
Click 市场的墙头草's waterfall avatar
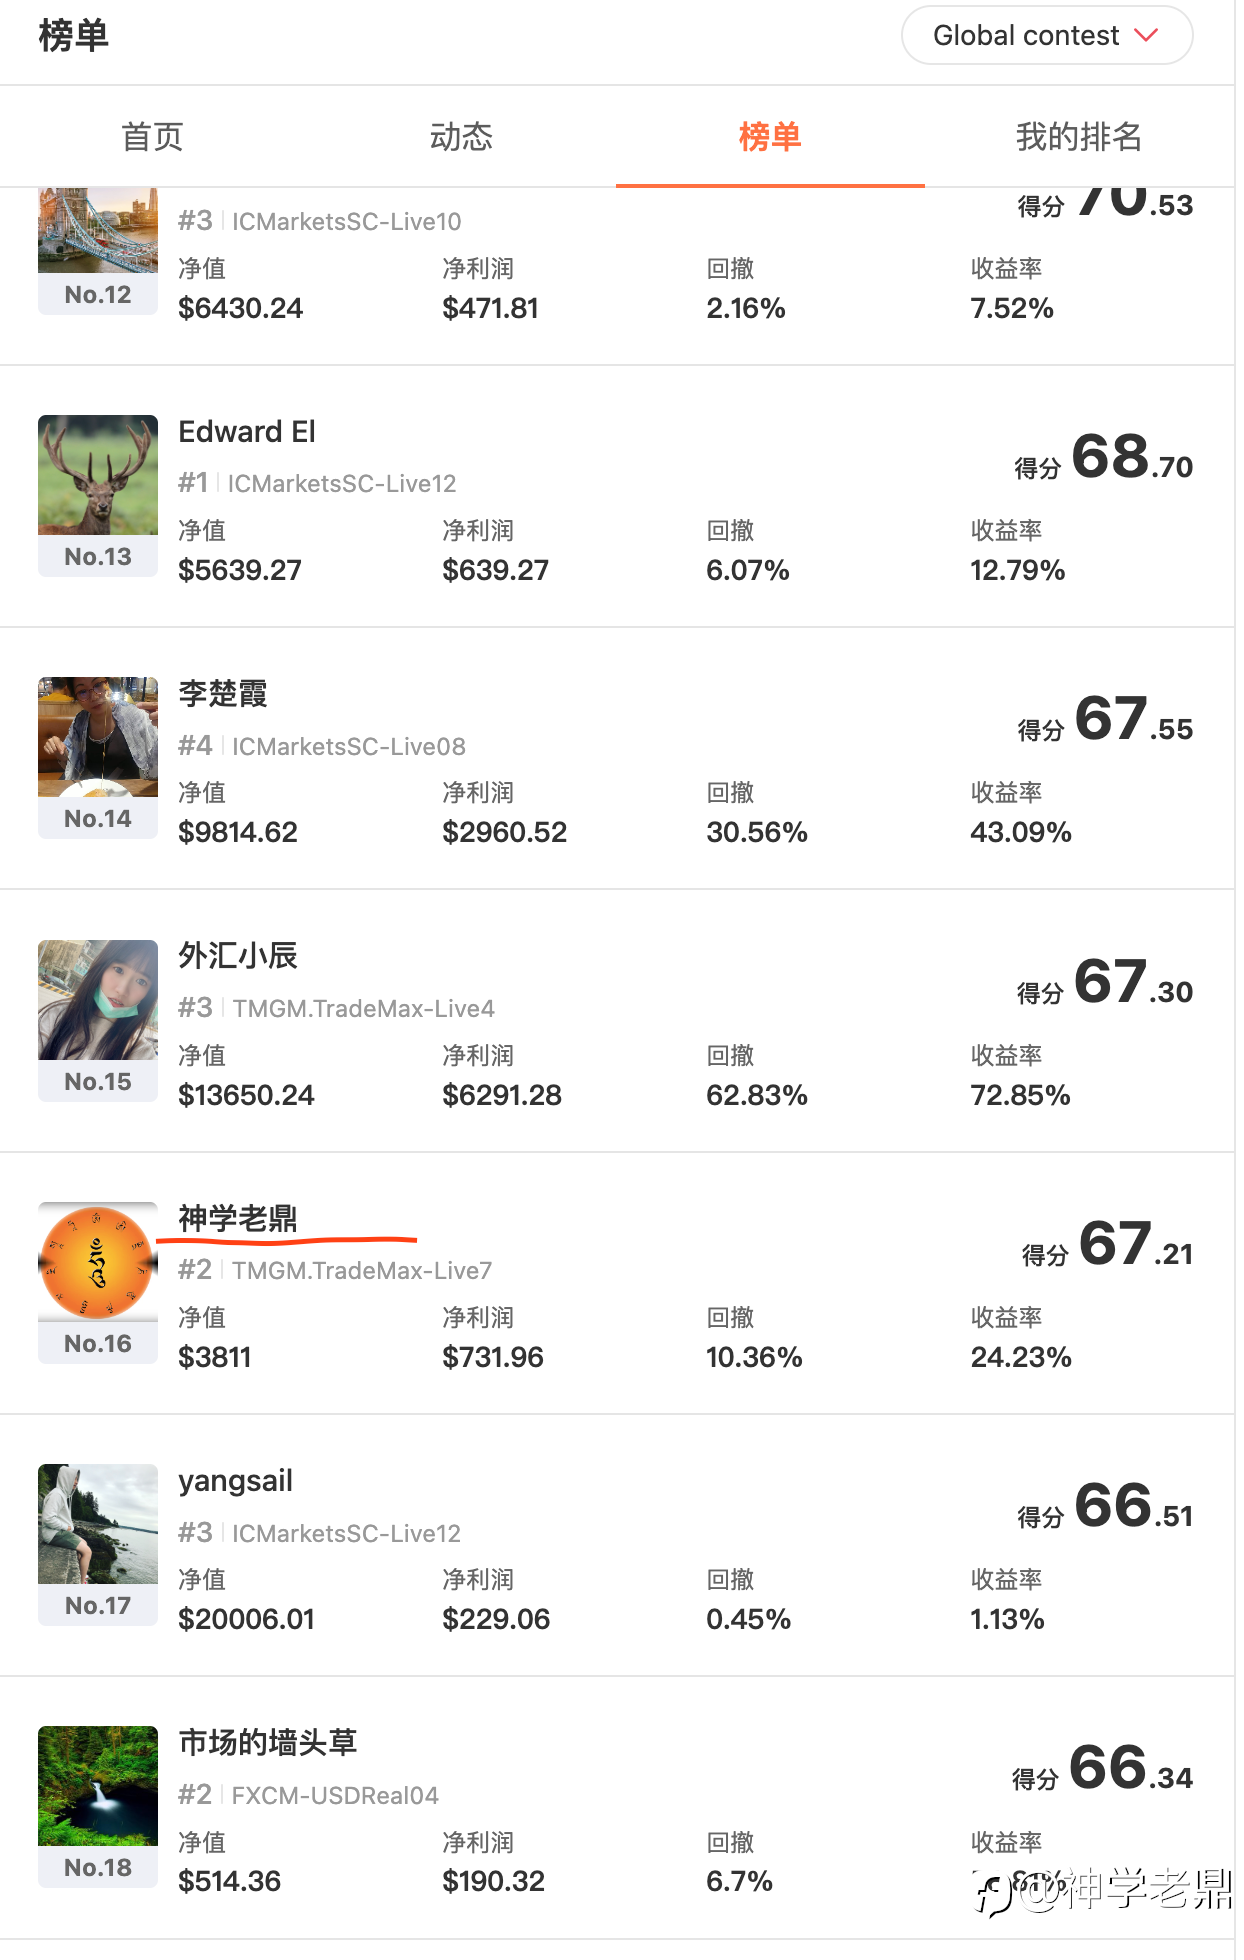[98, 1786]
